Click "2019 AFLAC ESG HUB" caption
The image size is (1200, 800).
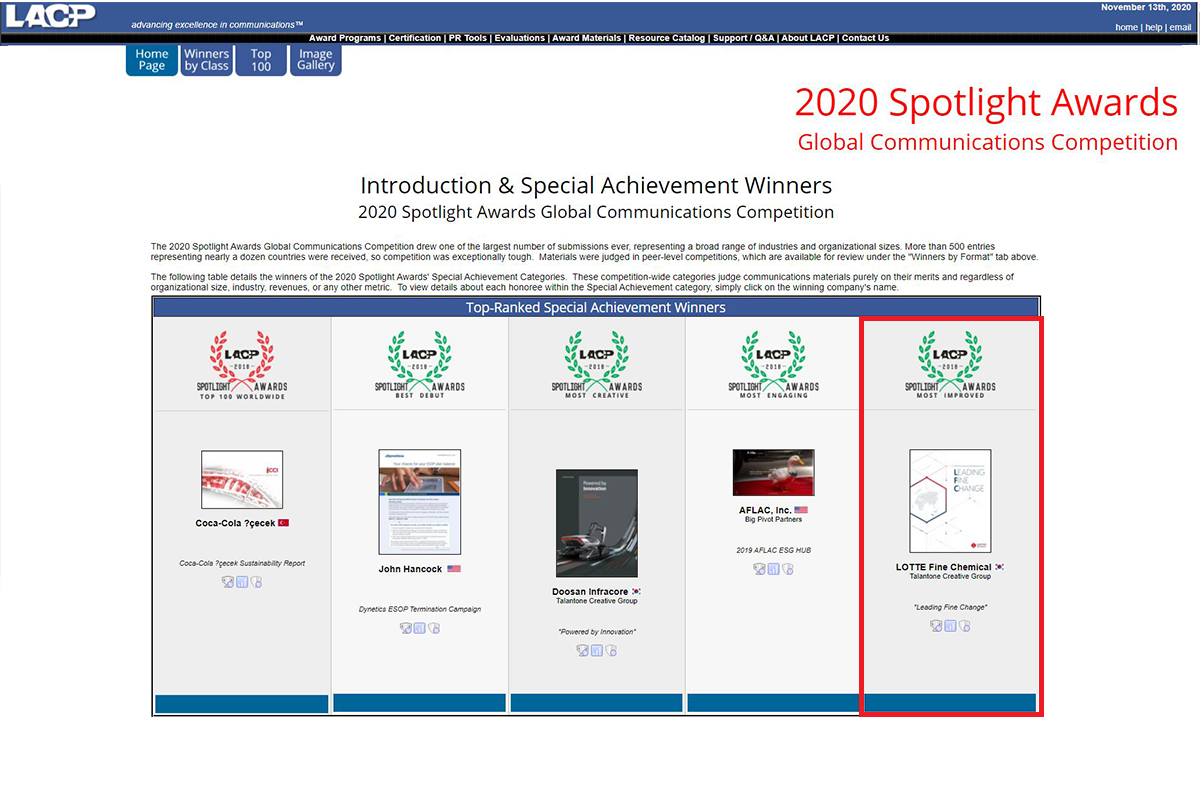pyautogui.click(x=773, y=550)
